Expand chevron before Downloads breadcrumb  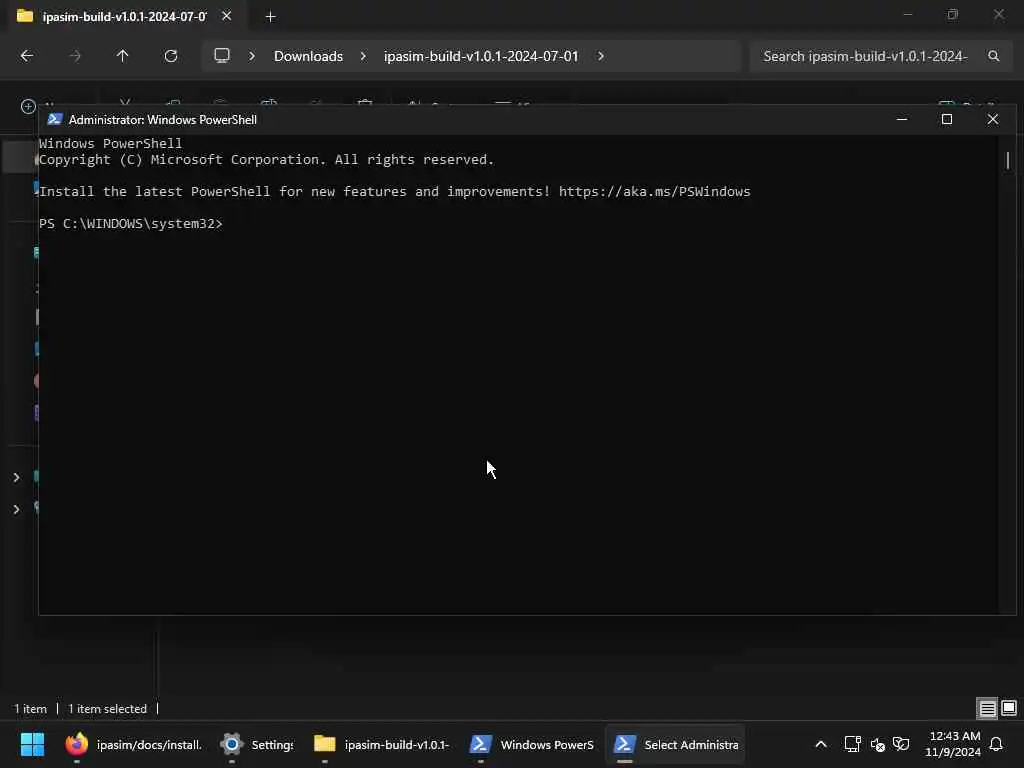click(x=252, y=56)
